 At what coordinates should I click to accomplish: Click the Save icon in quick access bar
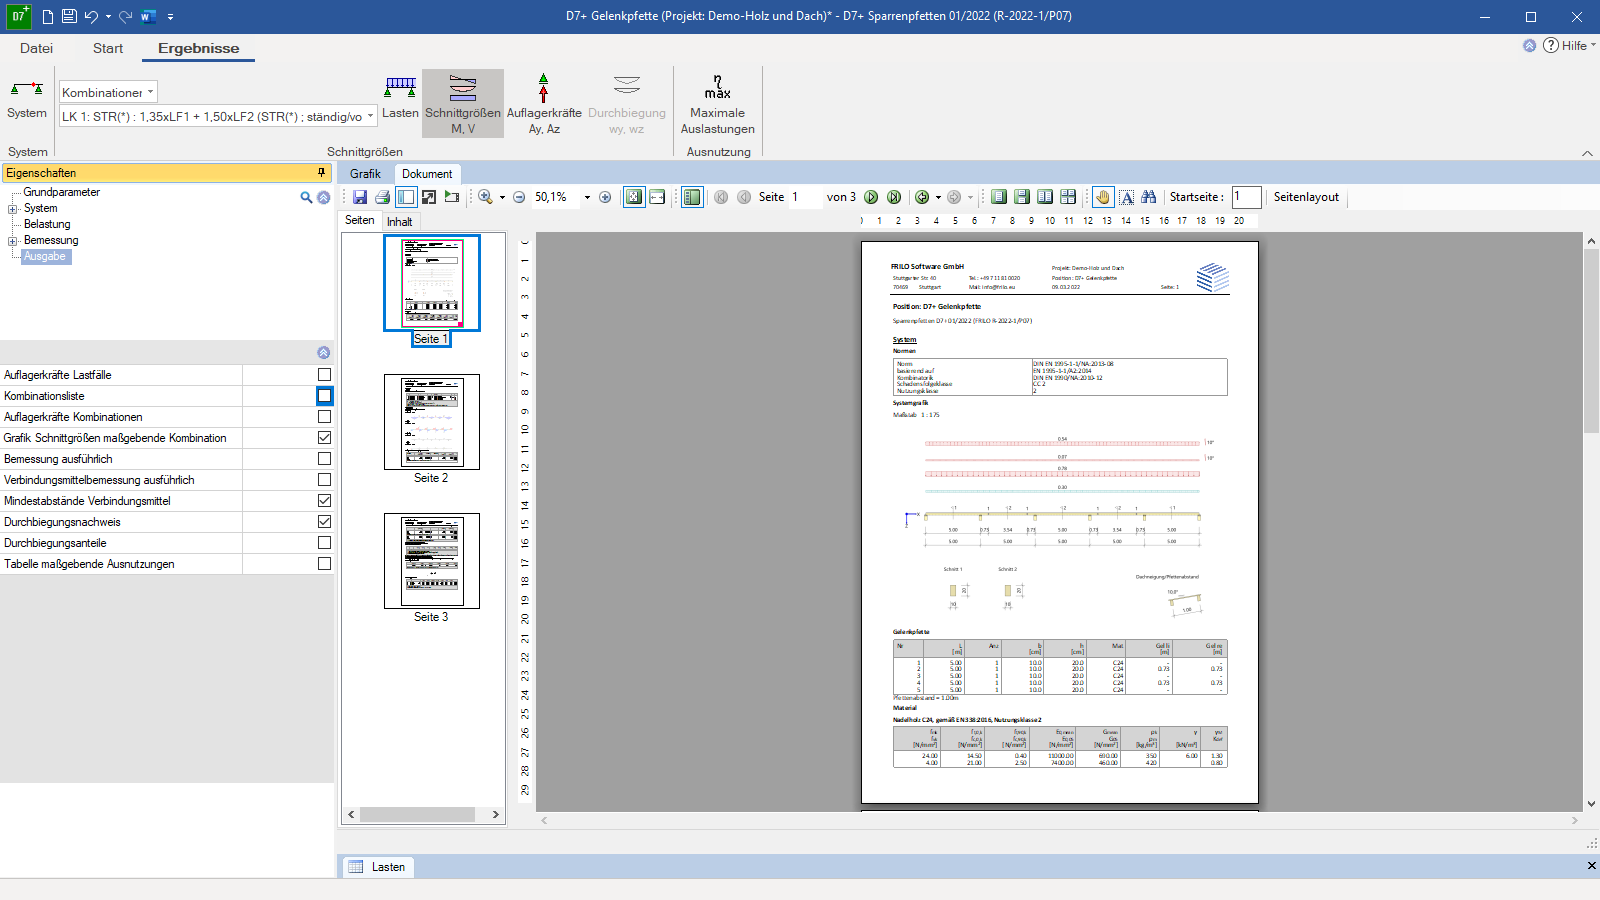point(69,16)
